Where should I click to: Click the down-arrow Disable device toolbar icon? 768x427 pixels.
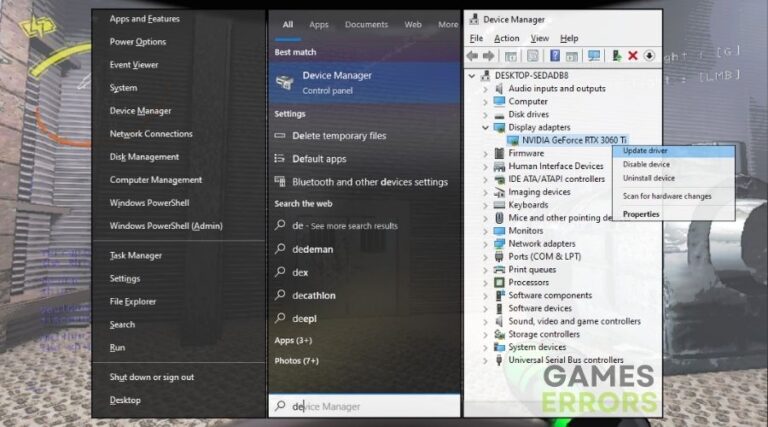649,56
